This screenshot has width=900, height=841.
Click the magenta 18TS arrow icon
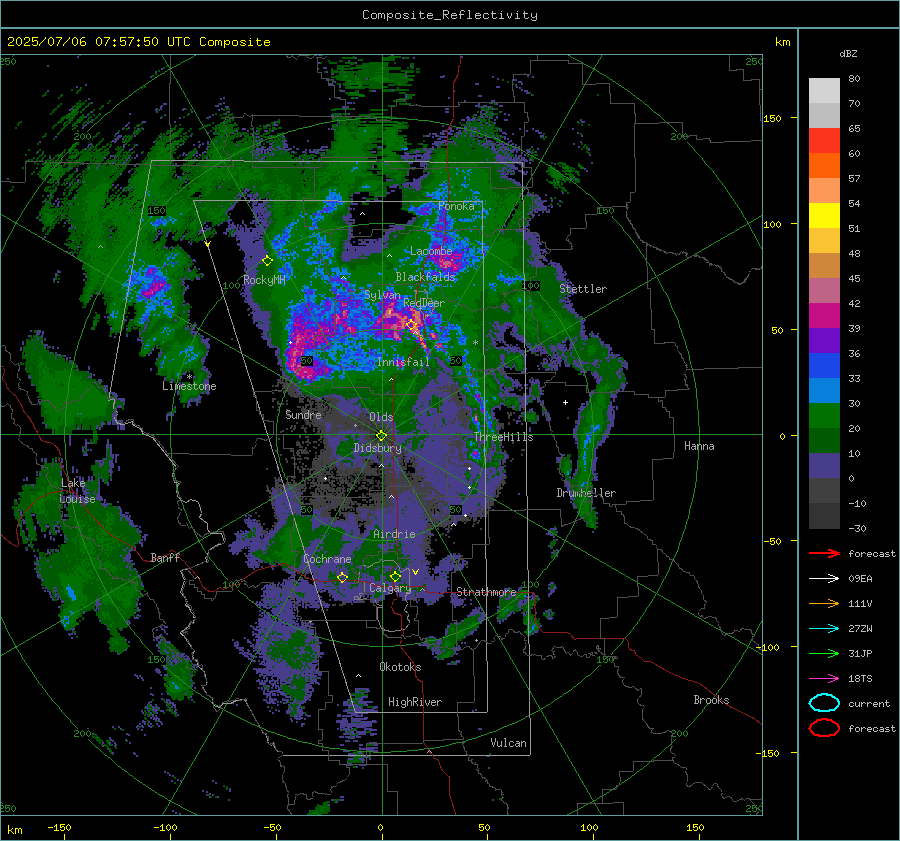(x=824, y=679)
